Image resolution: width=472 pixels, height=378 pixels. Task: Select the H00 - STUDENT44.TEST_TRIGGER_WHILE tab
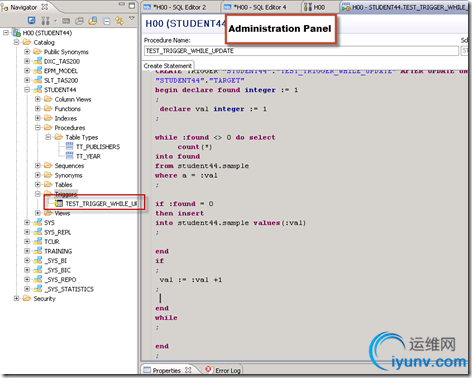pos(405,7)
